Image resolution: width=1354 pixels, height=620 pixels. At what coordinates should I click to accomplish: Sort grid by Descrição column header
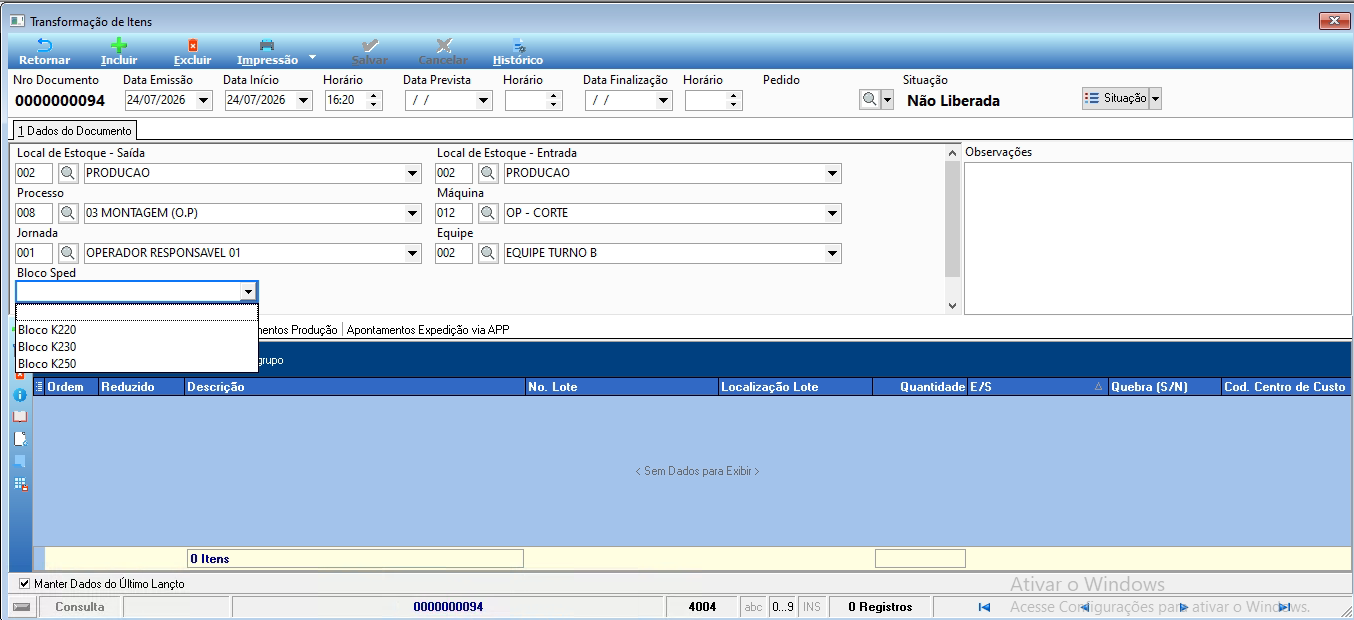(x=355, y=386)
